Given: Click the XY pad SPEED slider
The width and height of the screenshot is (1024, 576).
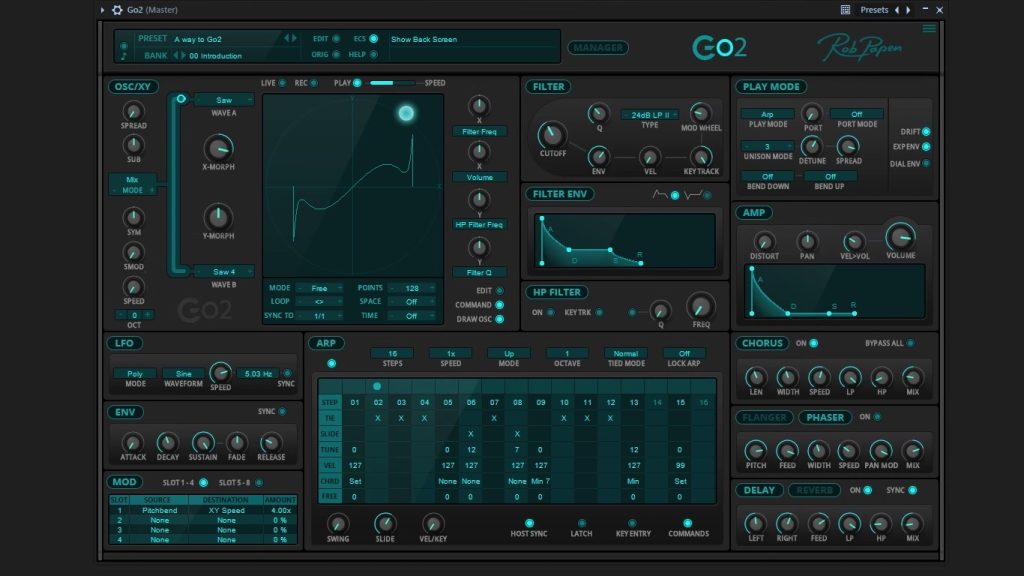Looking at the screenshot, I should 395,83.
